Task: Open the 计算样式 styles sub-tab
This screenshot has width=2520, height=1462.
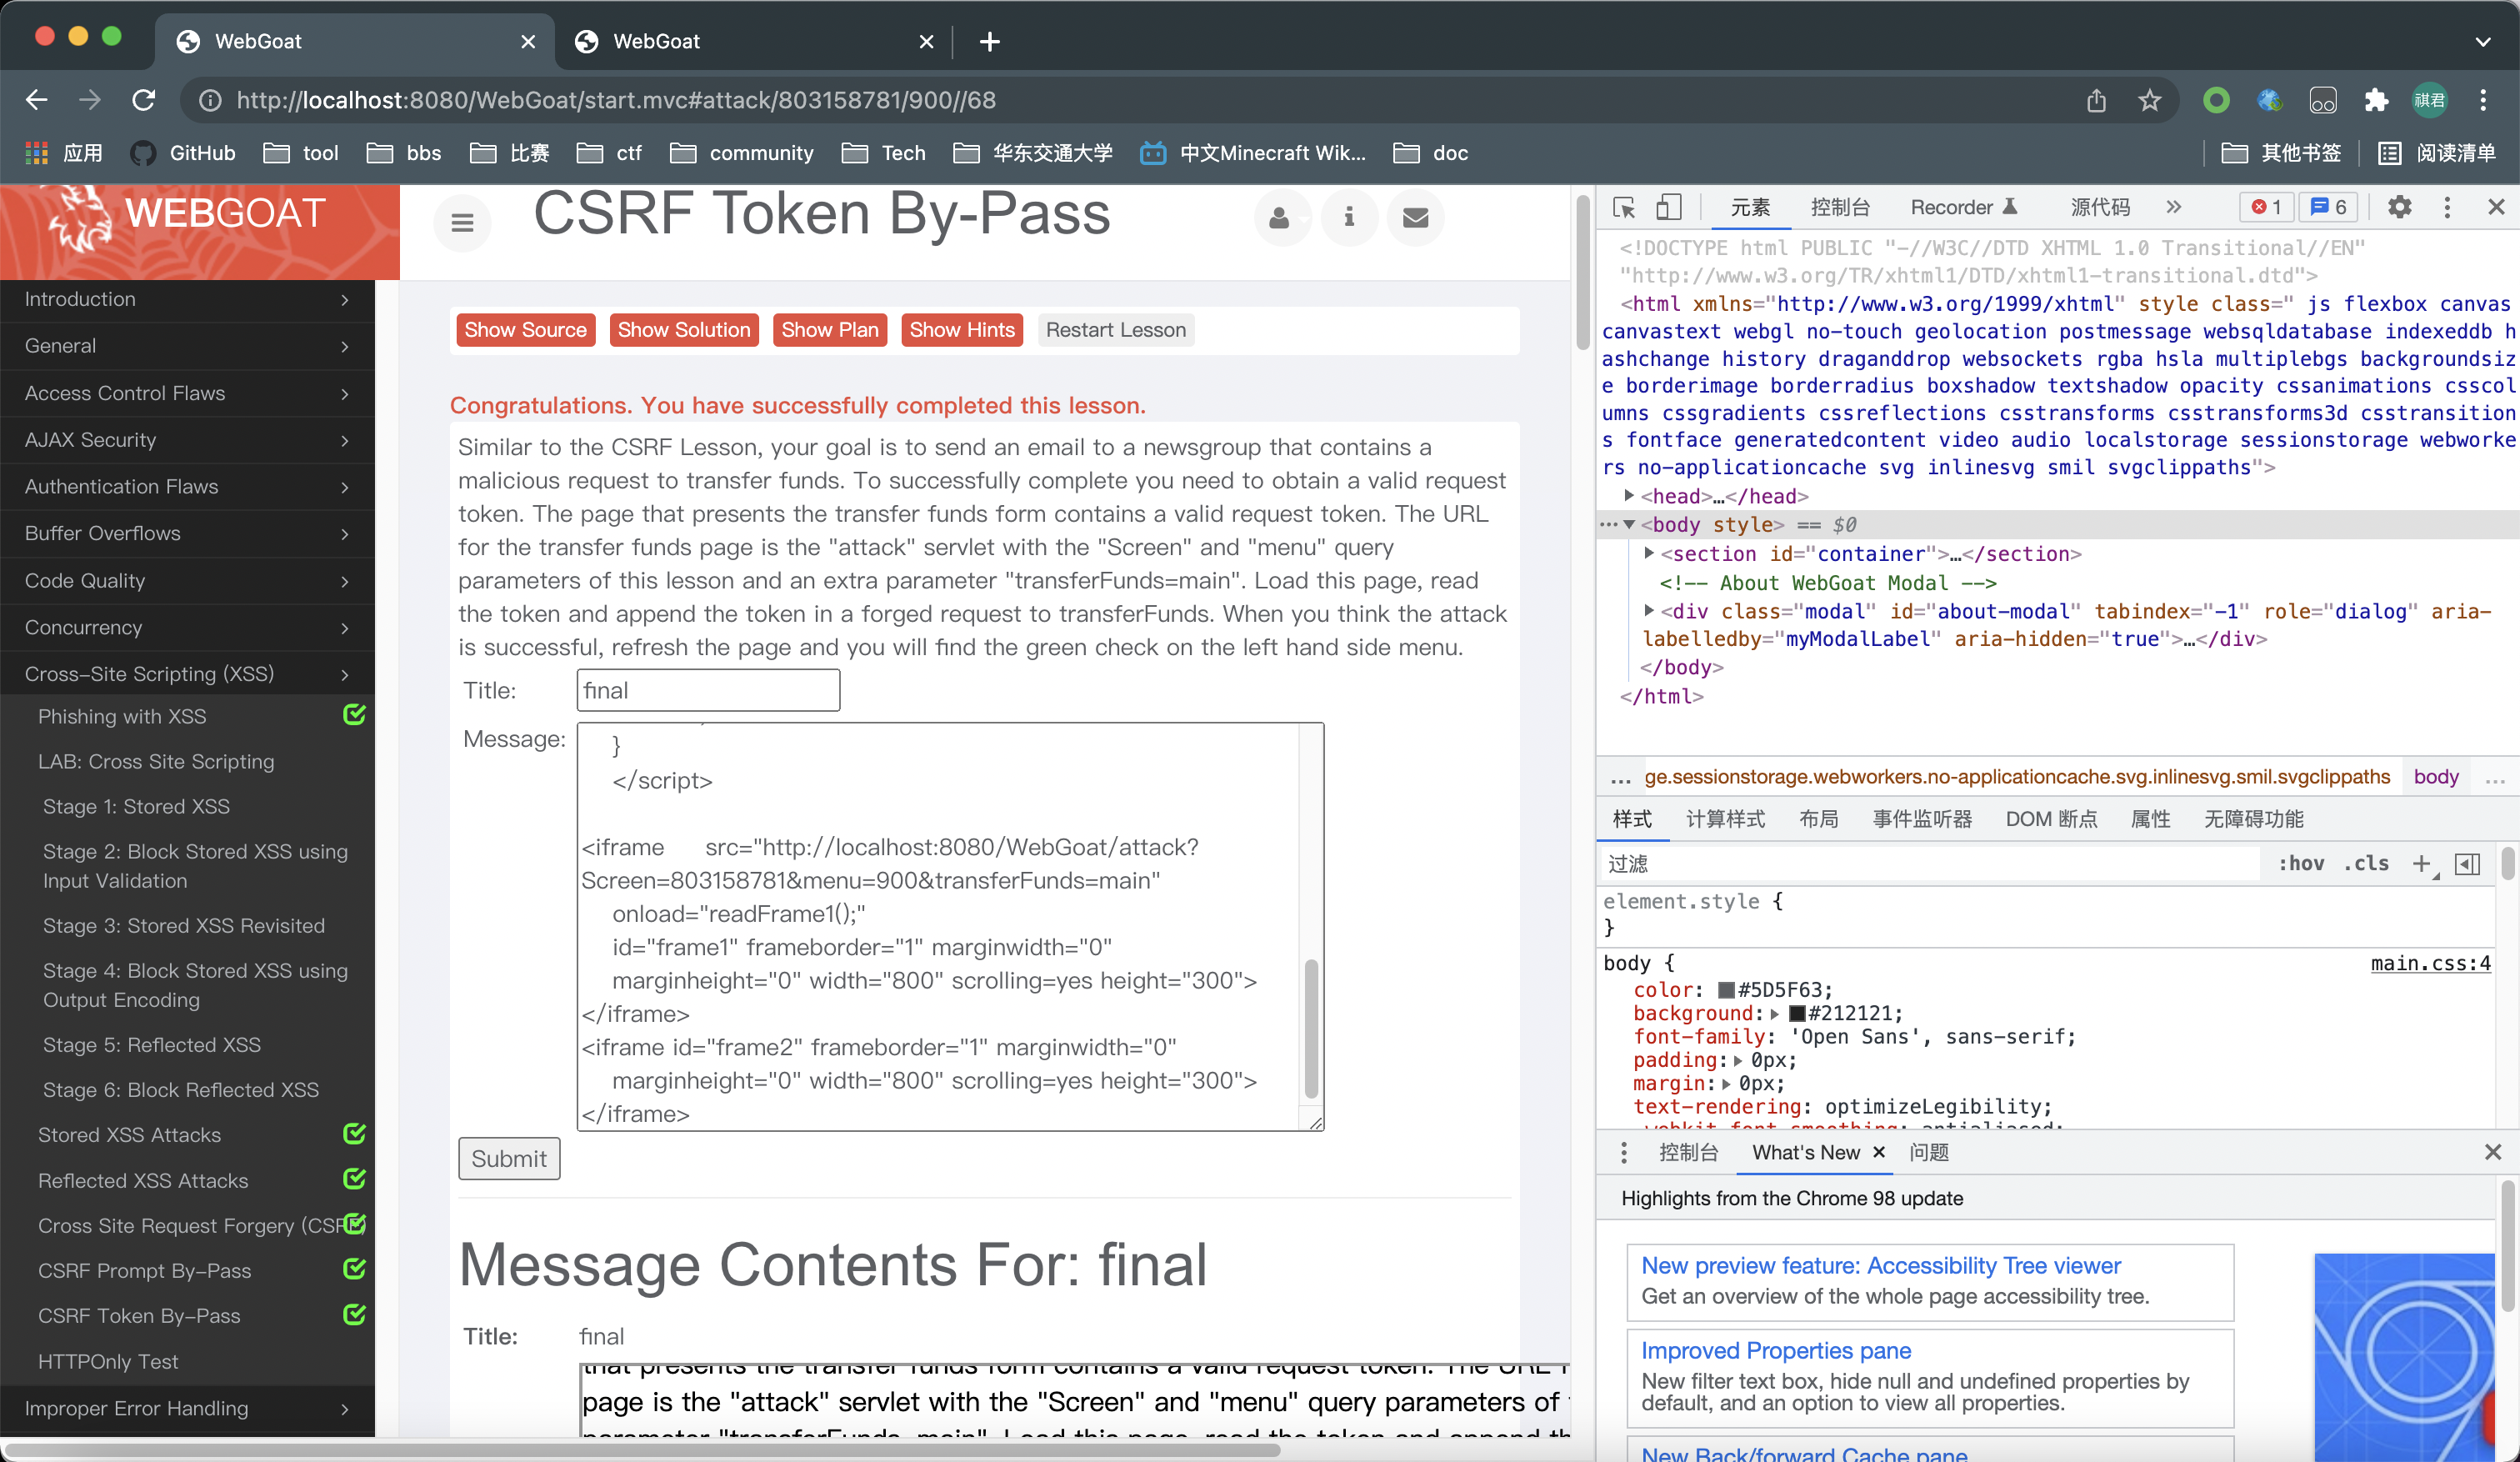Action: pyautogui.click(x=1725, y=819)
